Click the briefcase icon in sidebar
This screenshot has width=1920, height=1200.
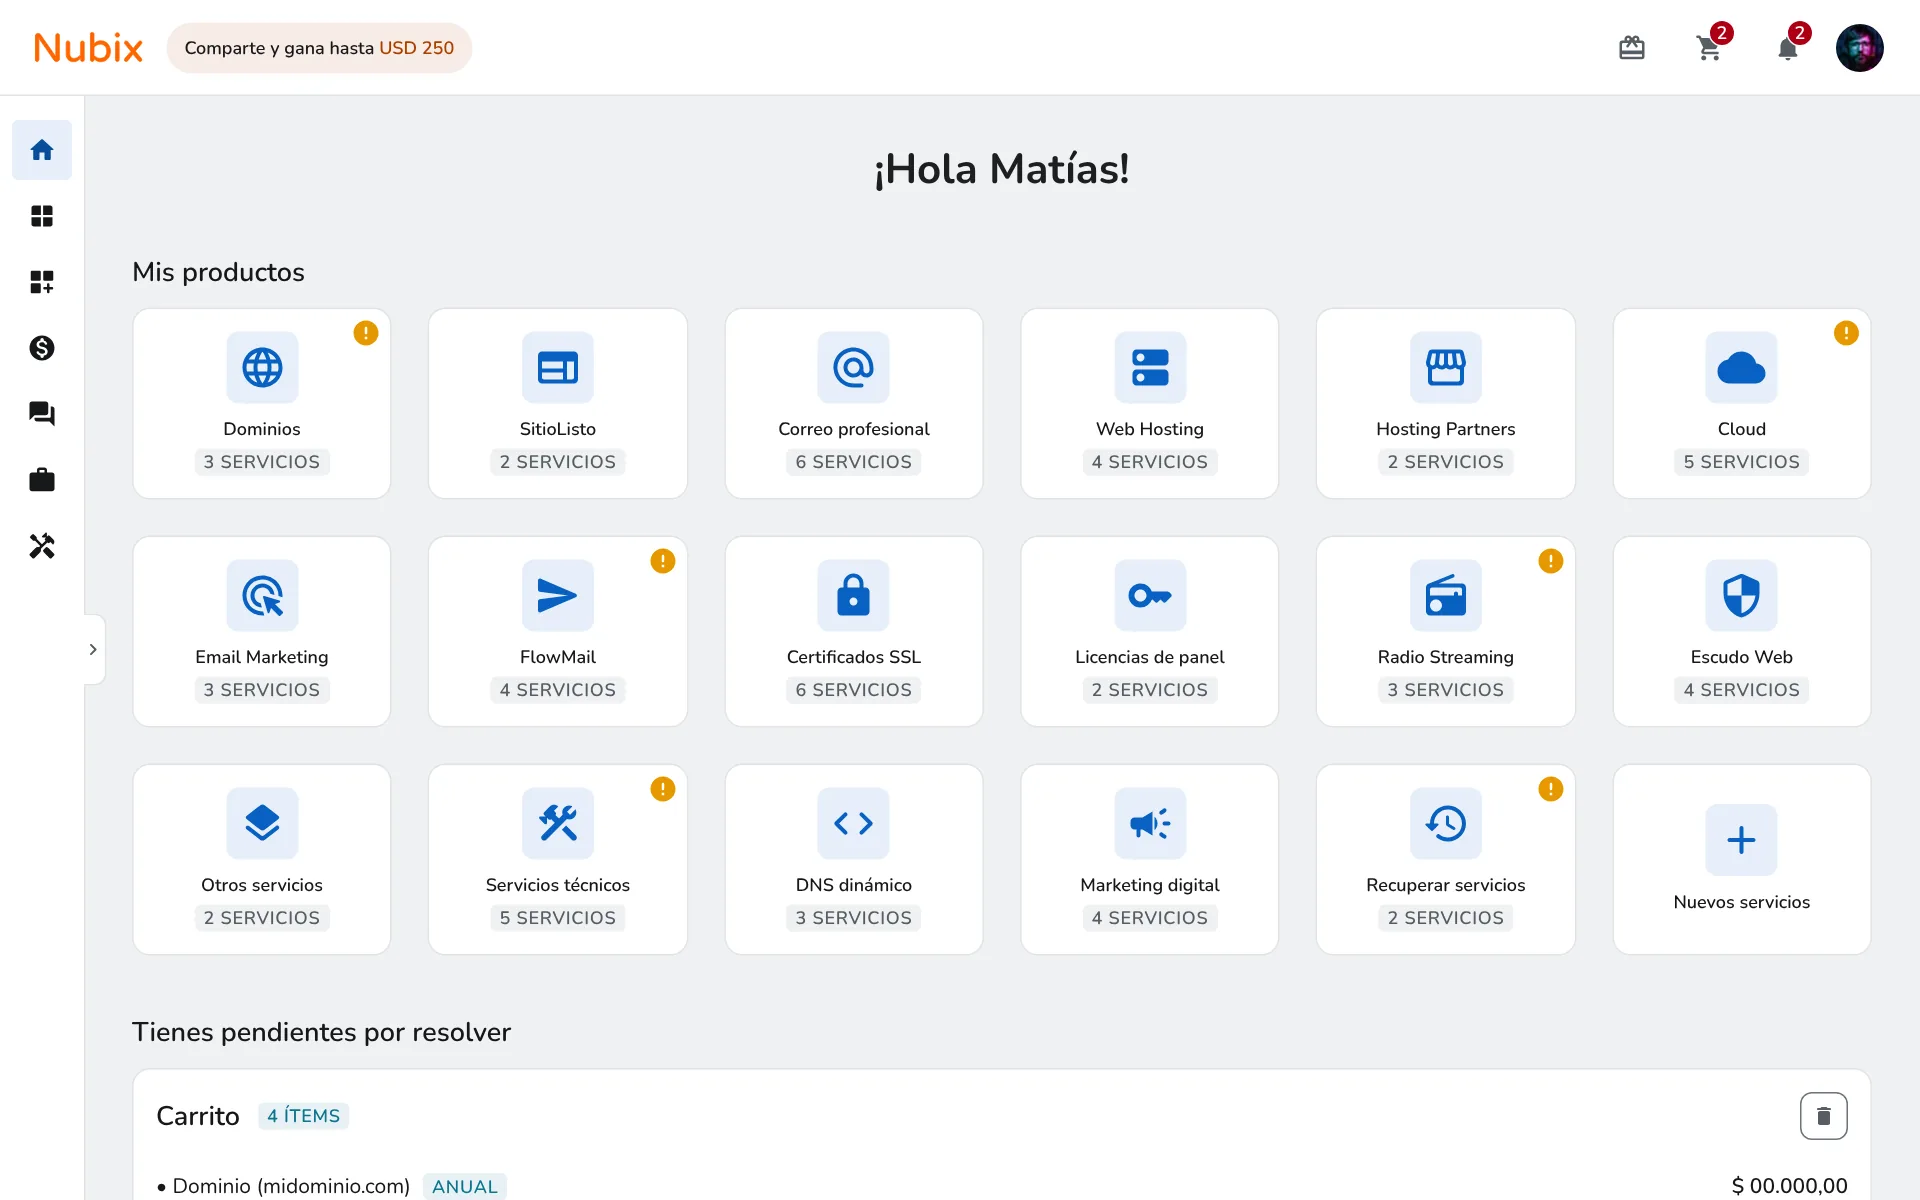(42, 480)
